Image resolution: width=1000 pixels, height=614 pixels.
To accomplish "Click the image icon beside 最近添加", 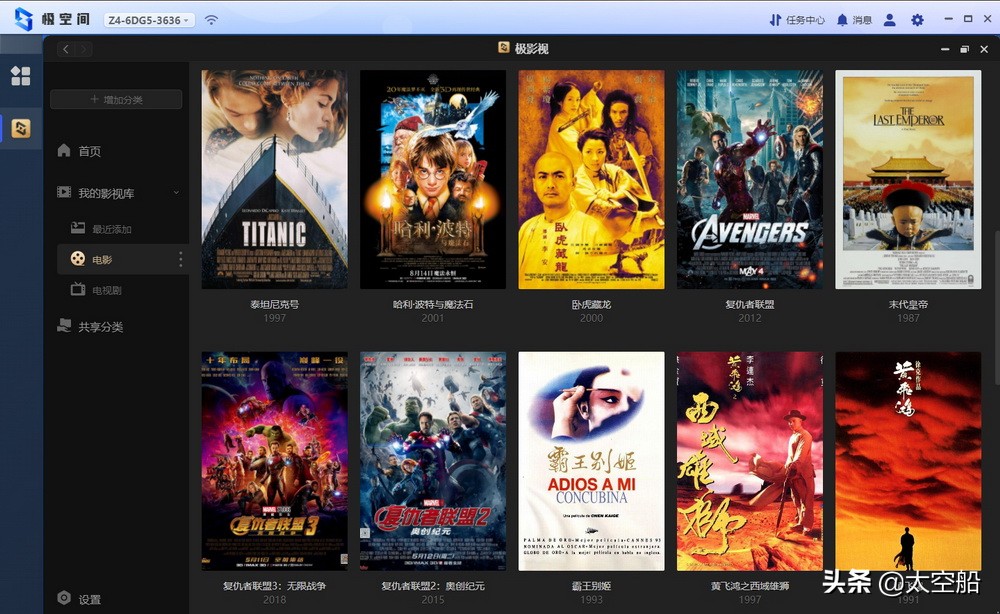I will coord(78,228).
